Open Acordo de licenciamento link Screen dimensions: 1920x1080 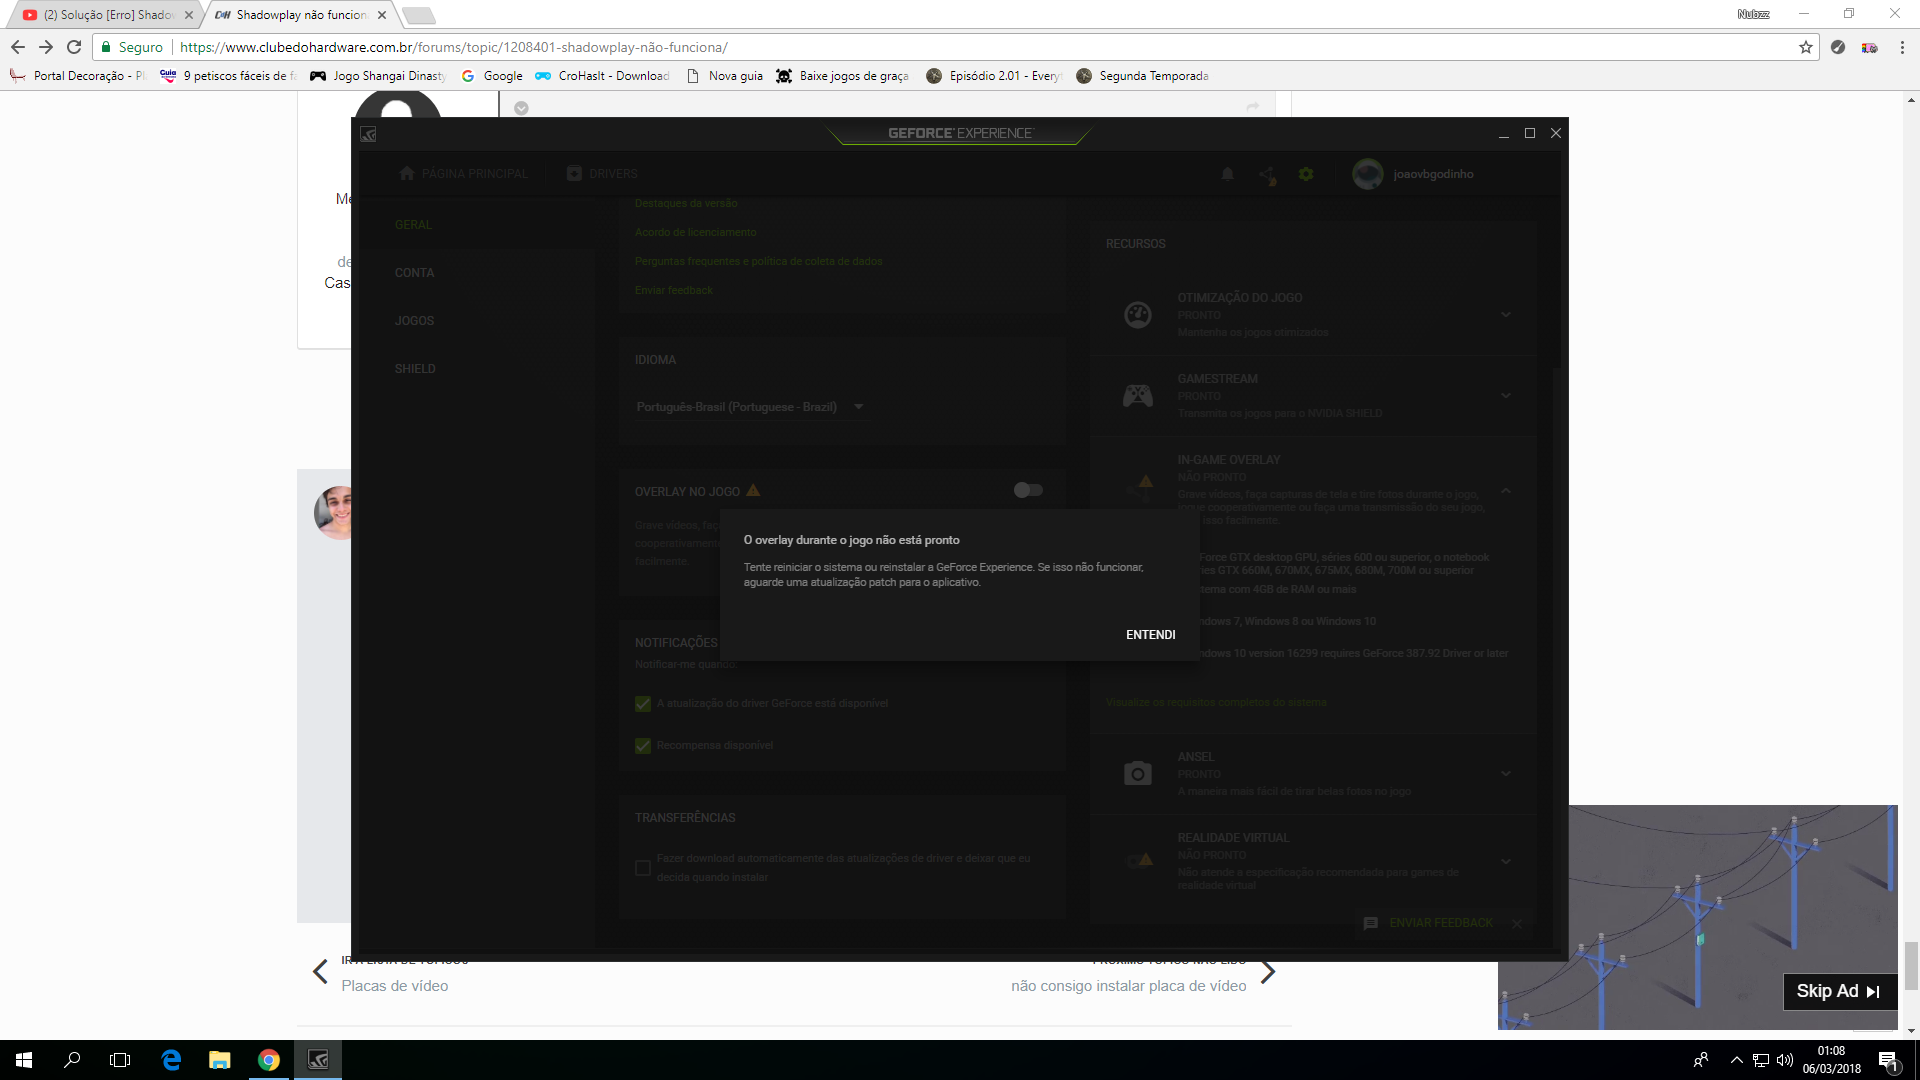click(x=695, y=232)
